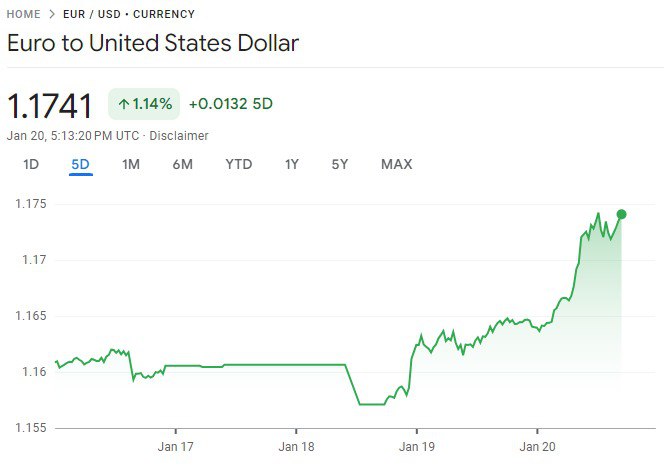Click the EUR / USD • CURRENCY breadcrumb

click(x=129, y=15)
